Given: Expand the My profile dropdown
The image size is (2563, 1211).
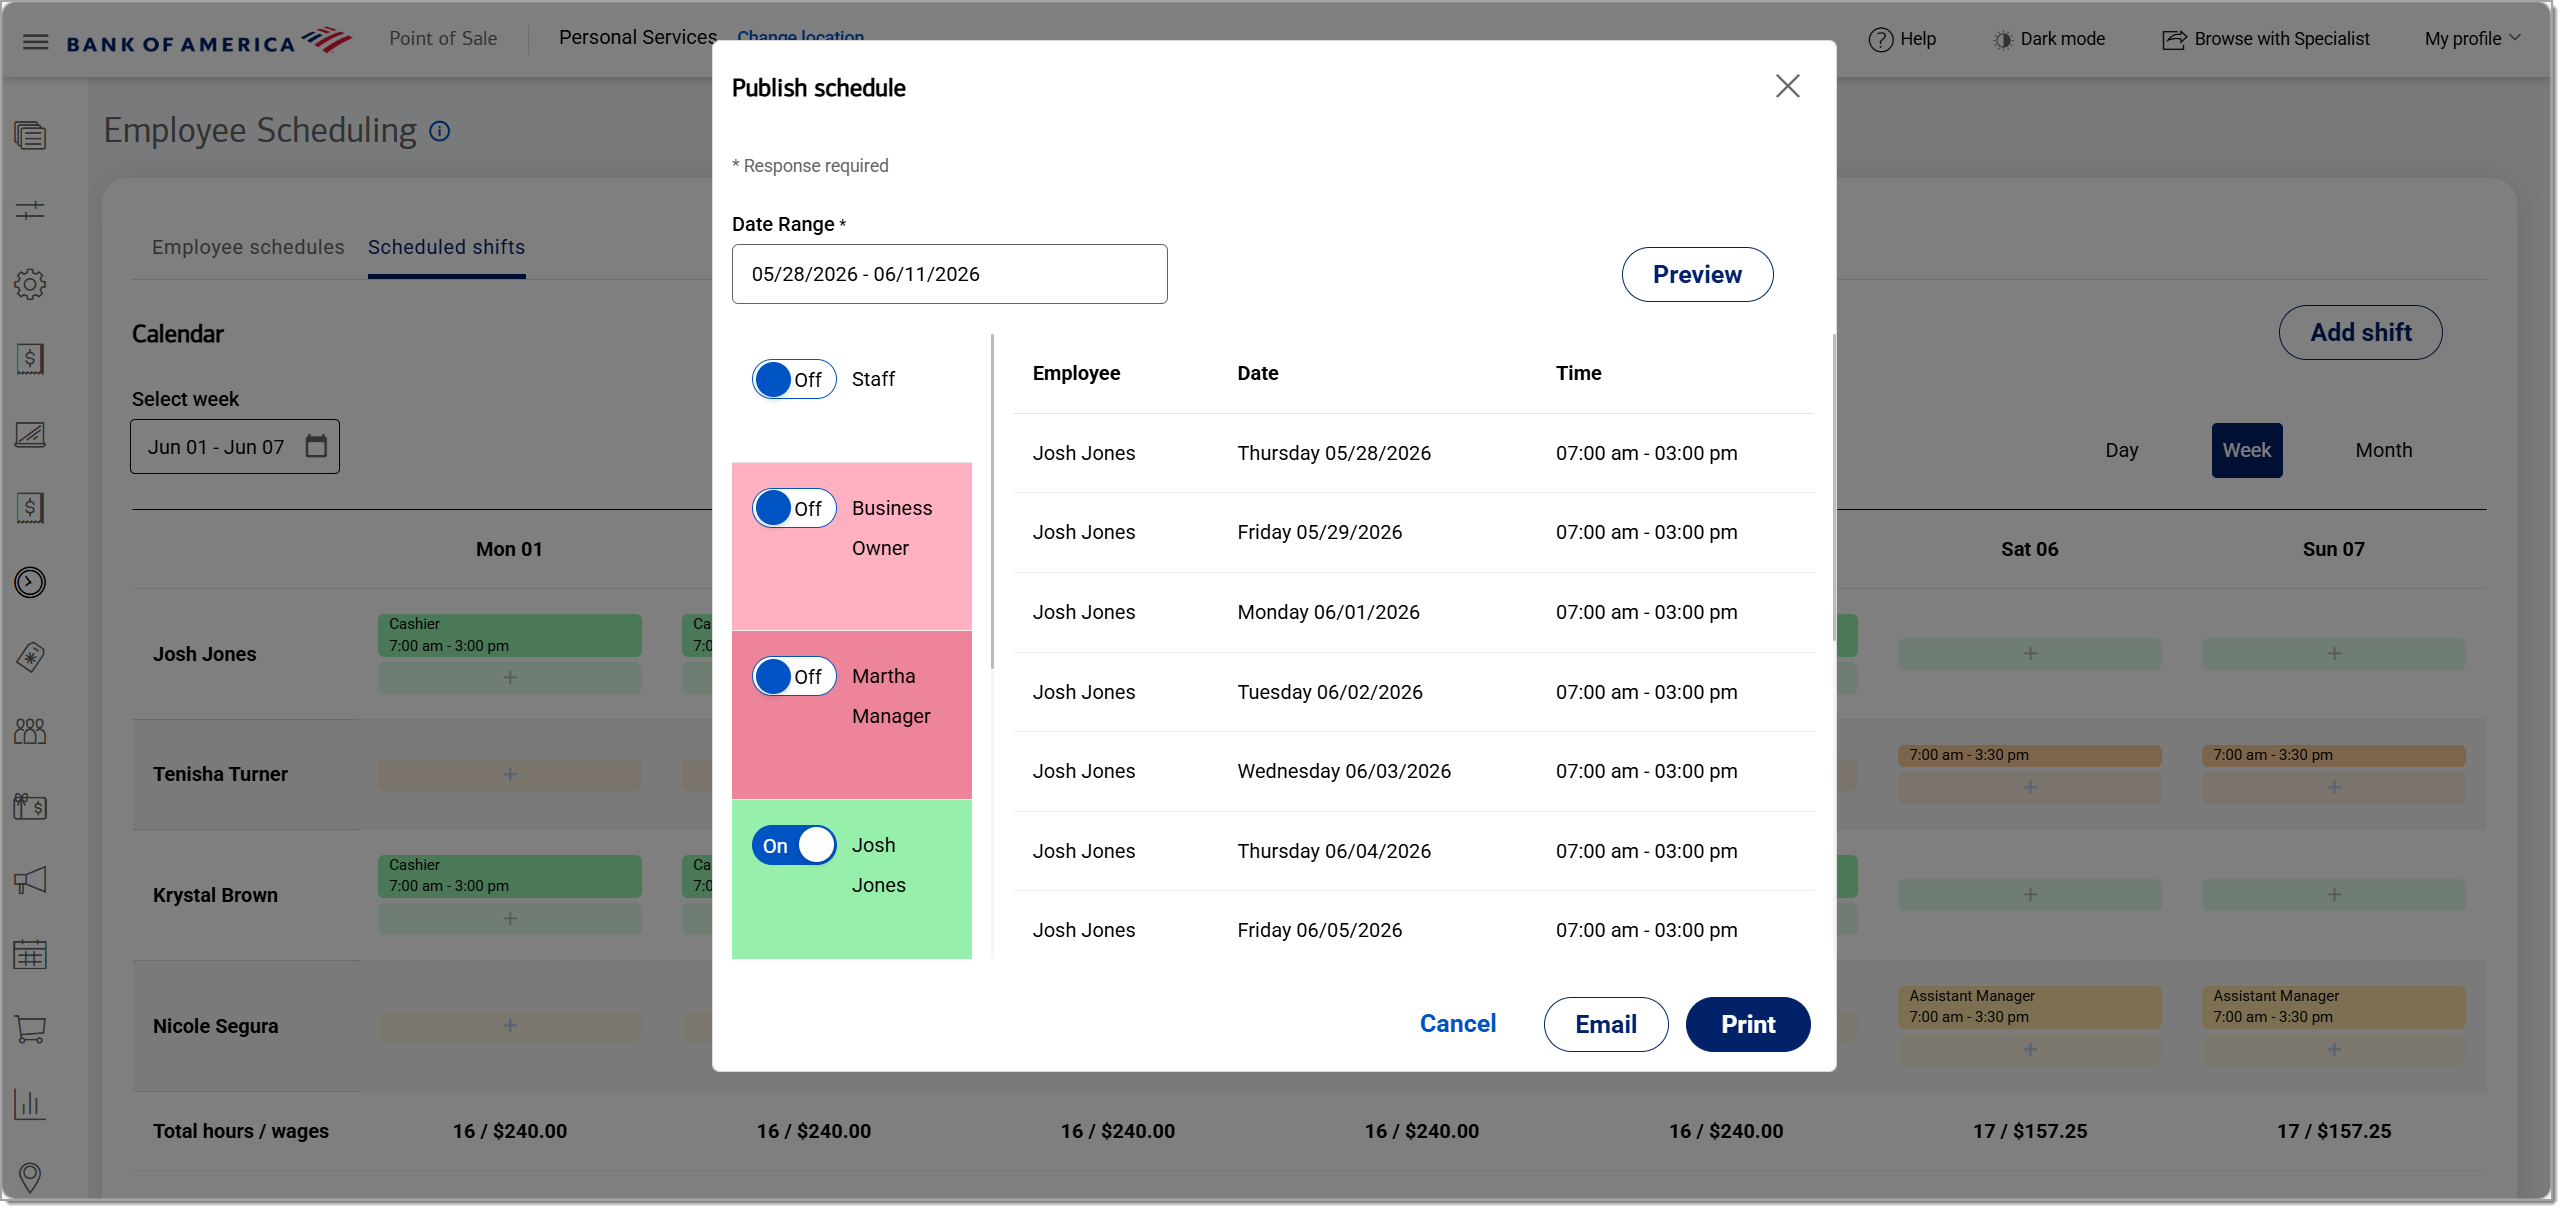Looking at the screenshot, I should pyautogui.click(x=2472, y=39).
